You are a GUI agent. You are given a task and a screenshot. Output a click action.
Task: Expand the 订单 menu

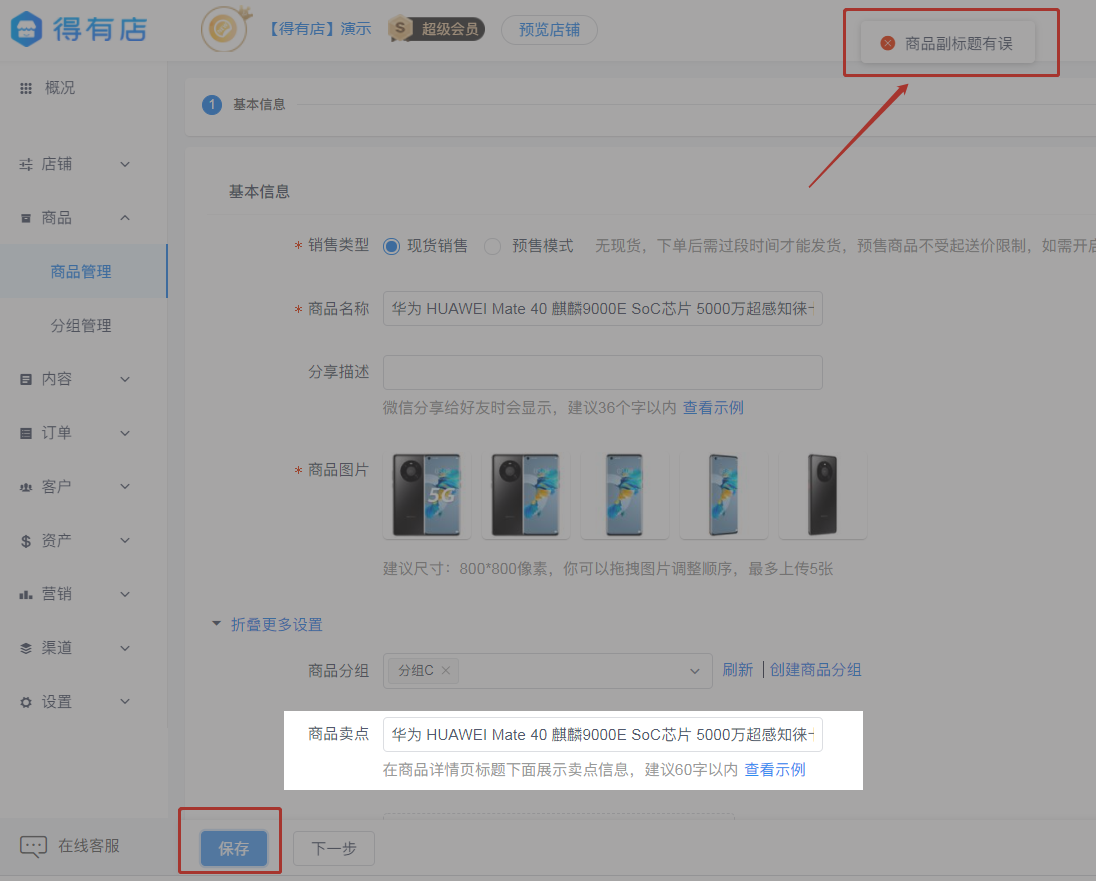pyautogui.click(x=125, y=433)
